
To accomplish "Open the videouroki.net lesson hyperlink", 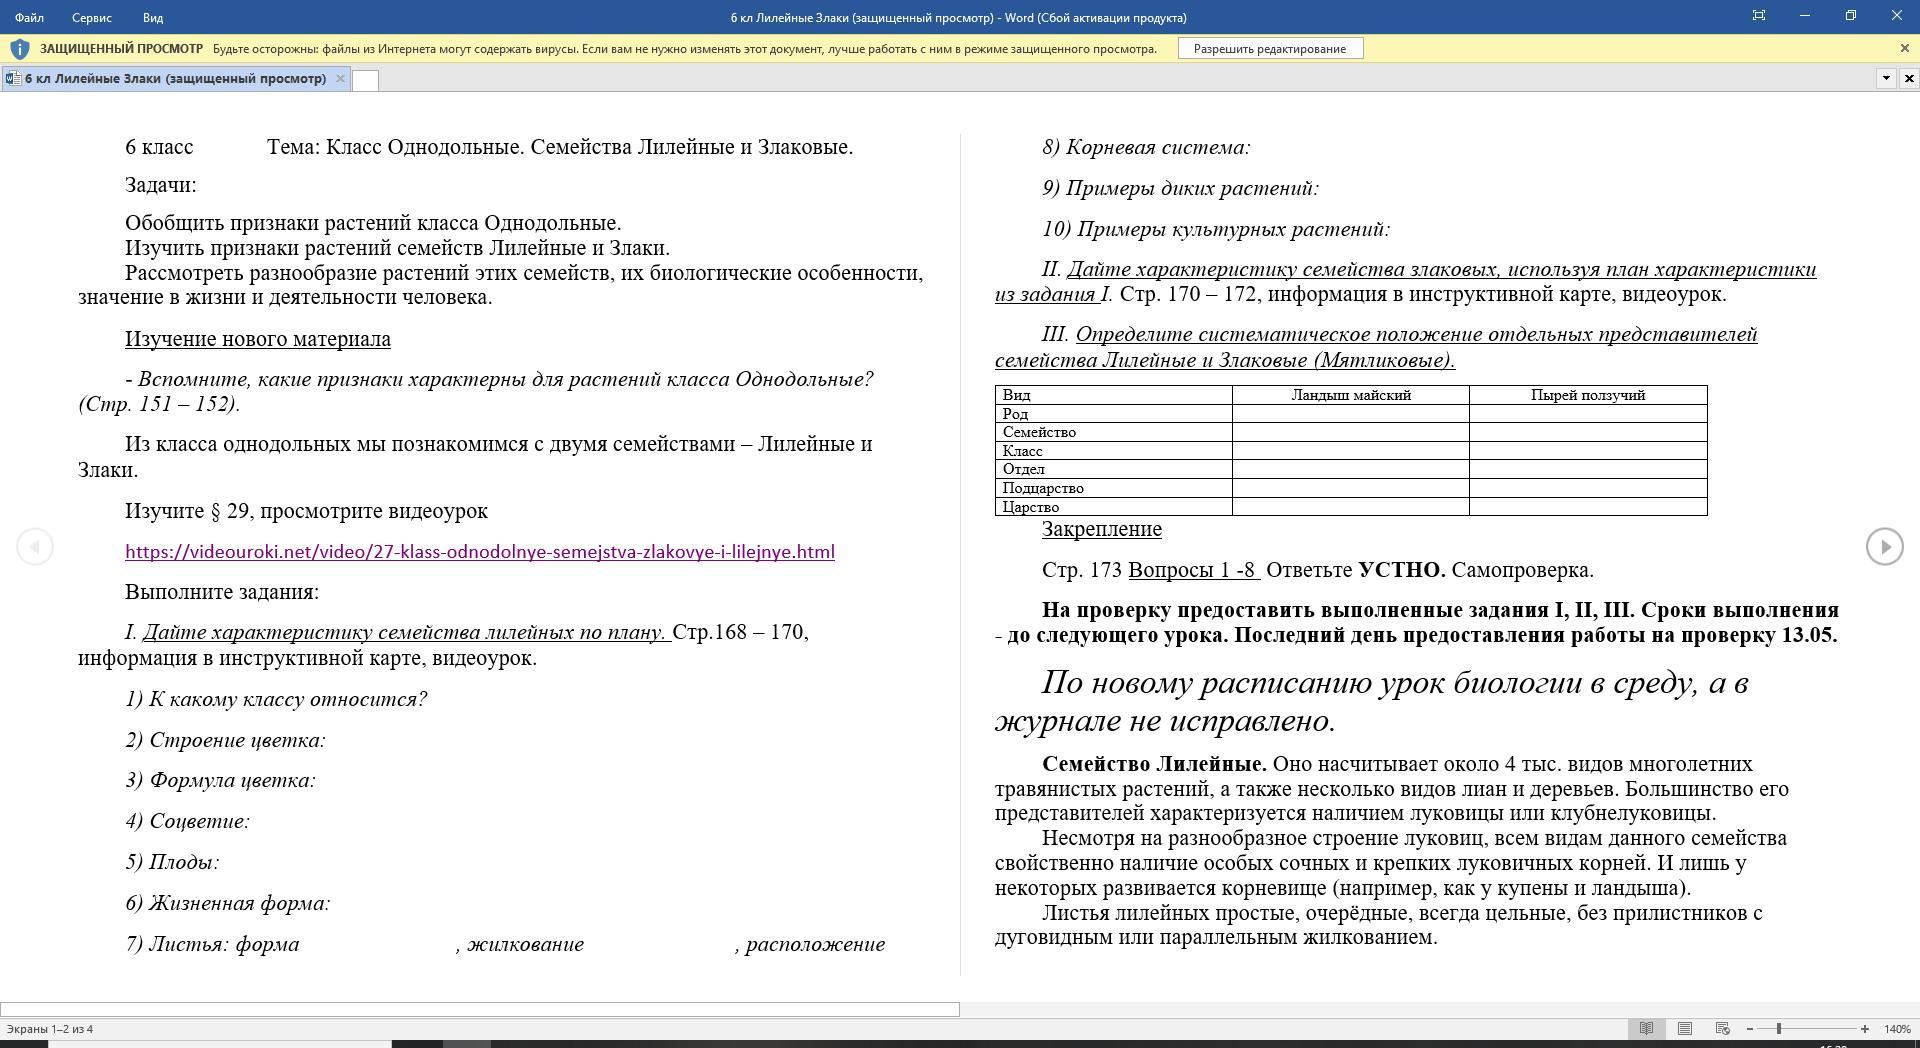I will pos(480,552).
